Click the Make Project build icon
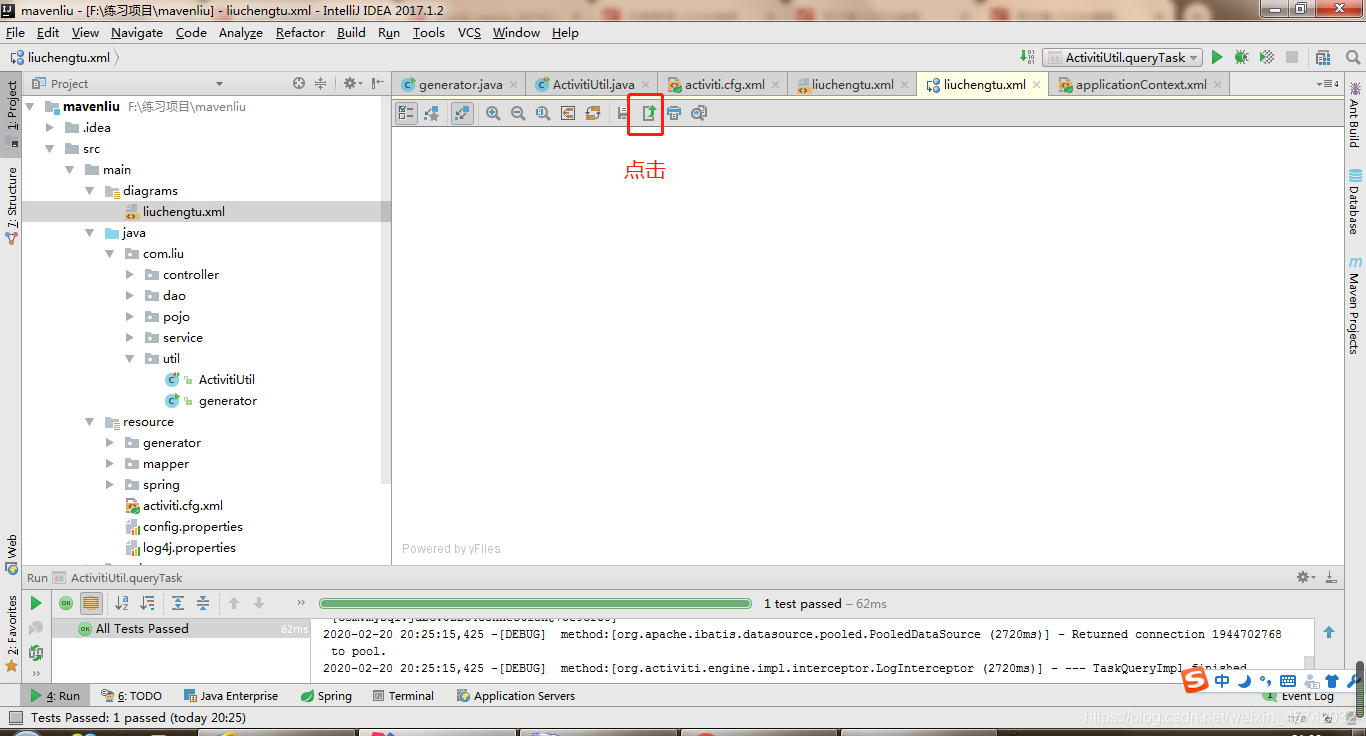 (1027, 57)
